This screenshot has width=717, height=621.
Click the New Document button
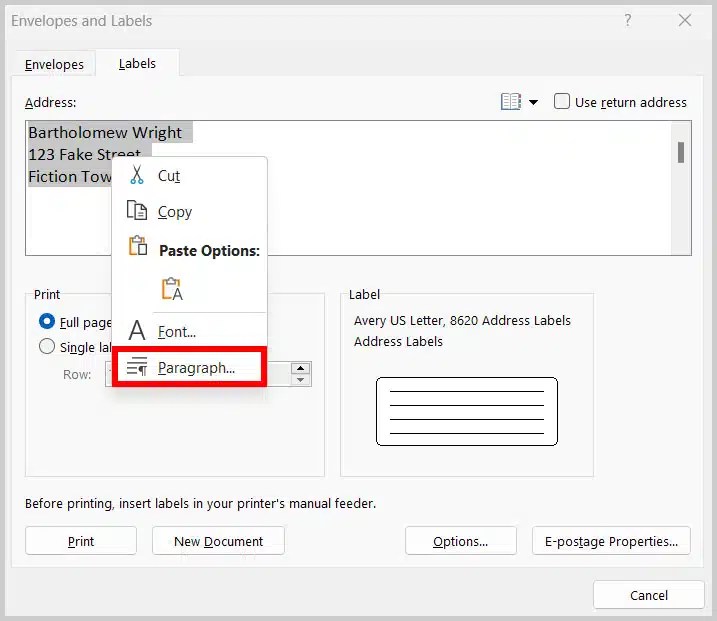[219, 541]
